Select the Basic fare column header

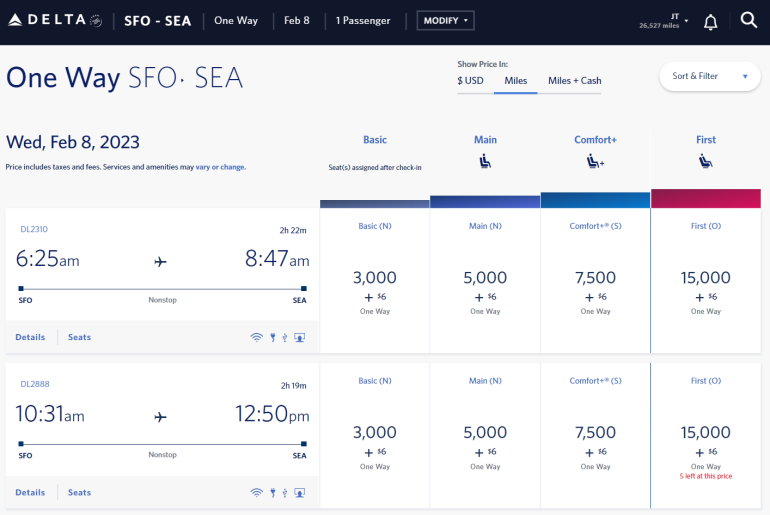375,140
